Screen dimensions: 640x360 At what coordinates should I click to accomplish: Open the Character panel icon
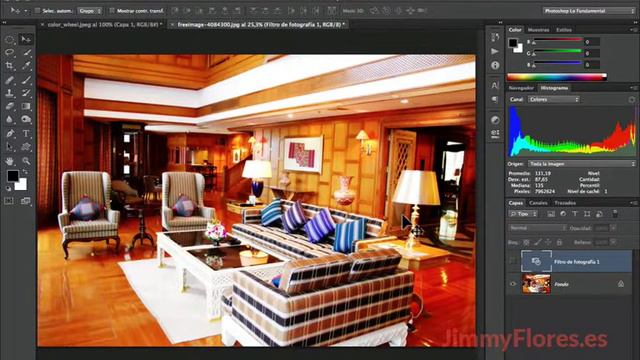click(495, 85)
